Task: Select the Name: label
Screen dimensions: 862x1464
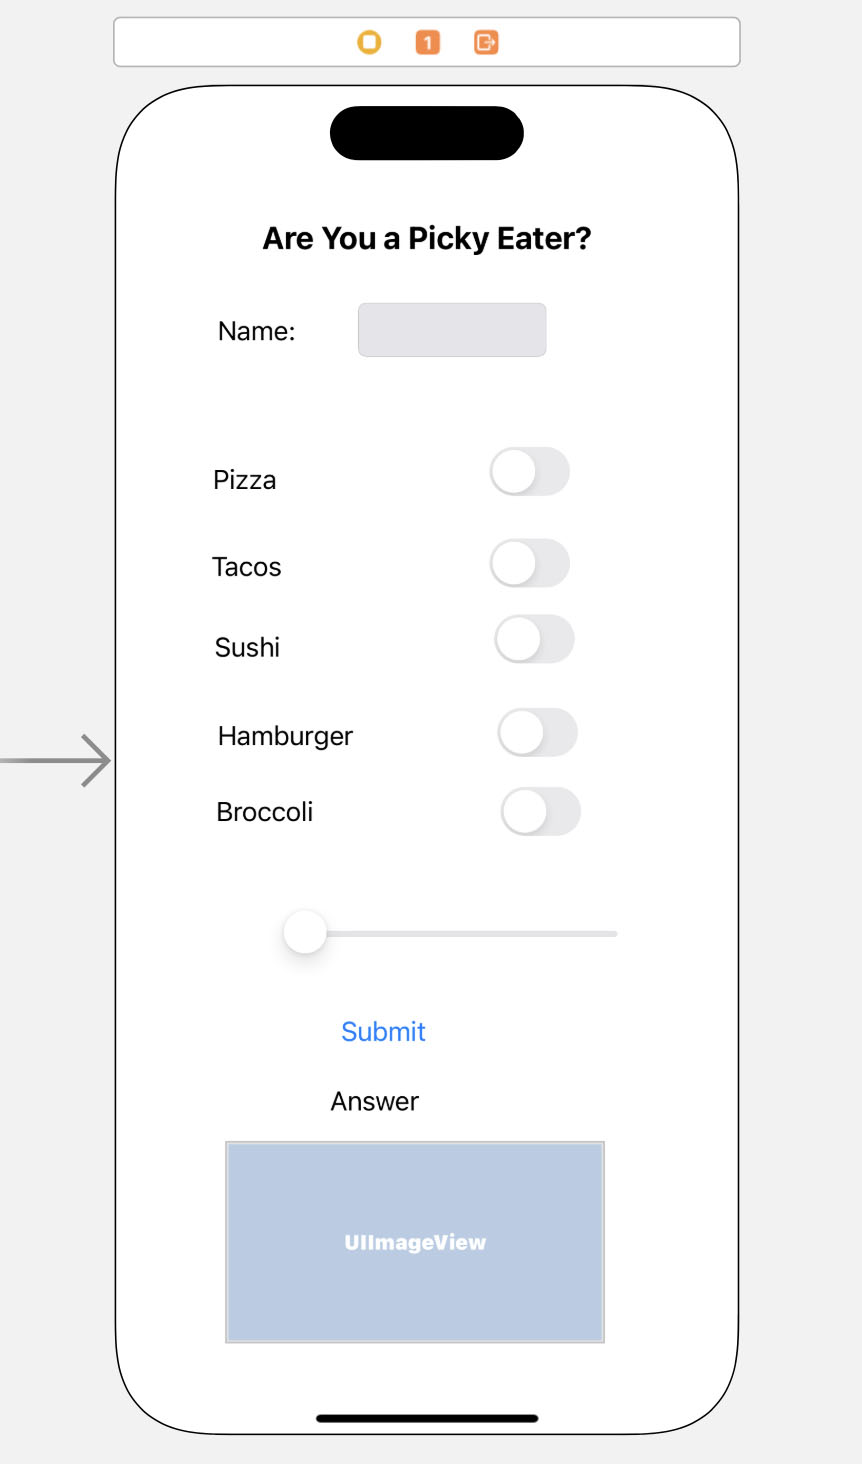Action: tap(257, 331)
